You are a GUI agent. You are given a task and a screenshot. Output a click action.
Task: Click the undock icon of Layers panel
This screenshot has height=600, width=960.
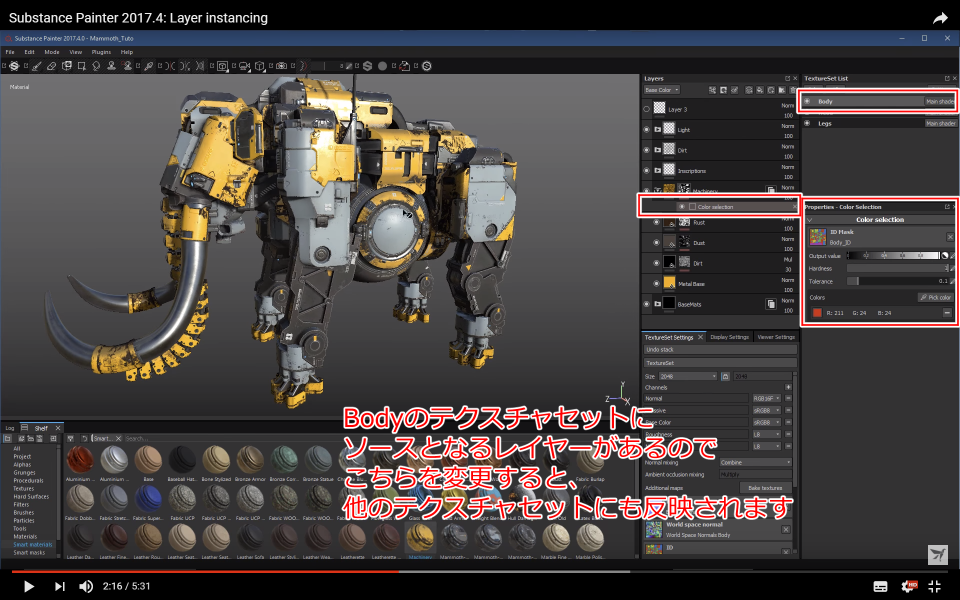coord(787,78)
